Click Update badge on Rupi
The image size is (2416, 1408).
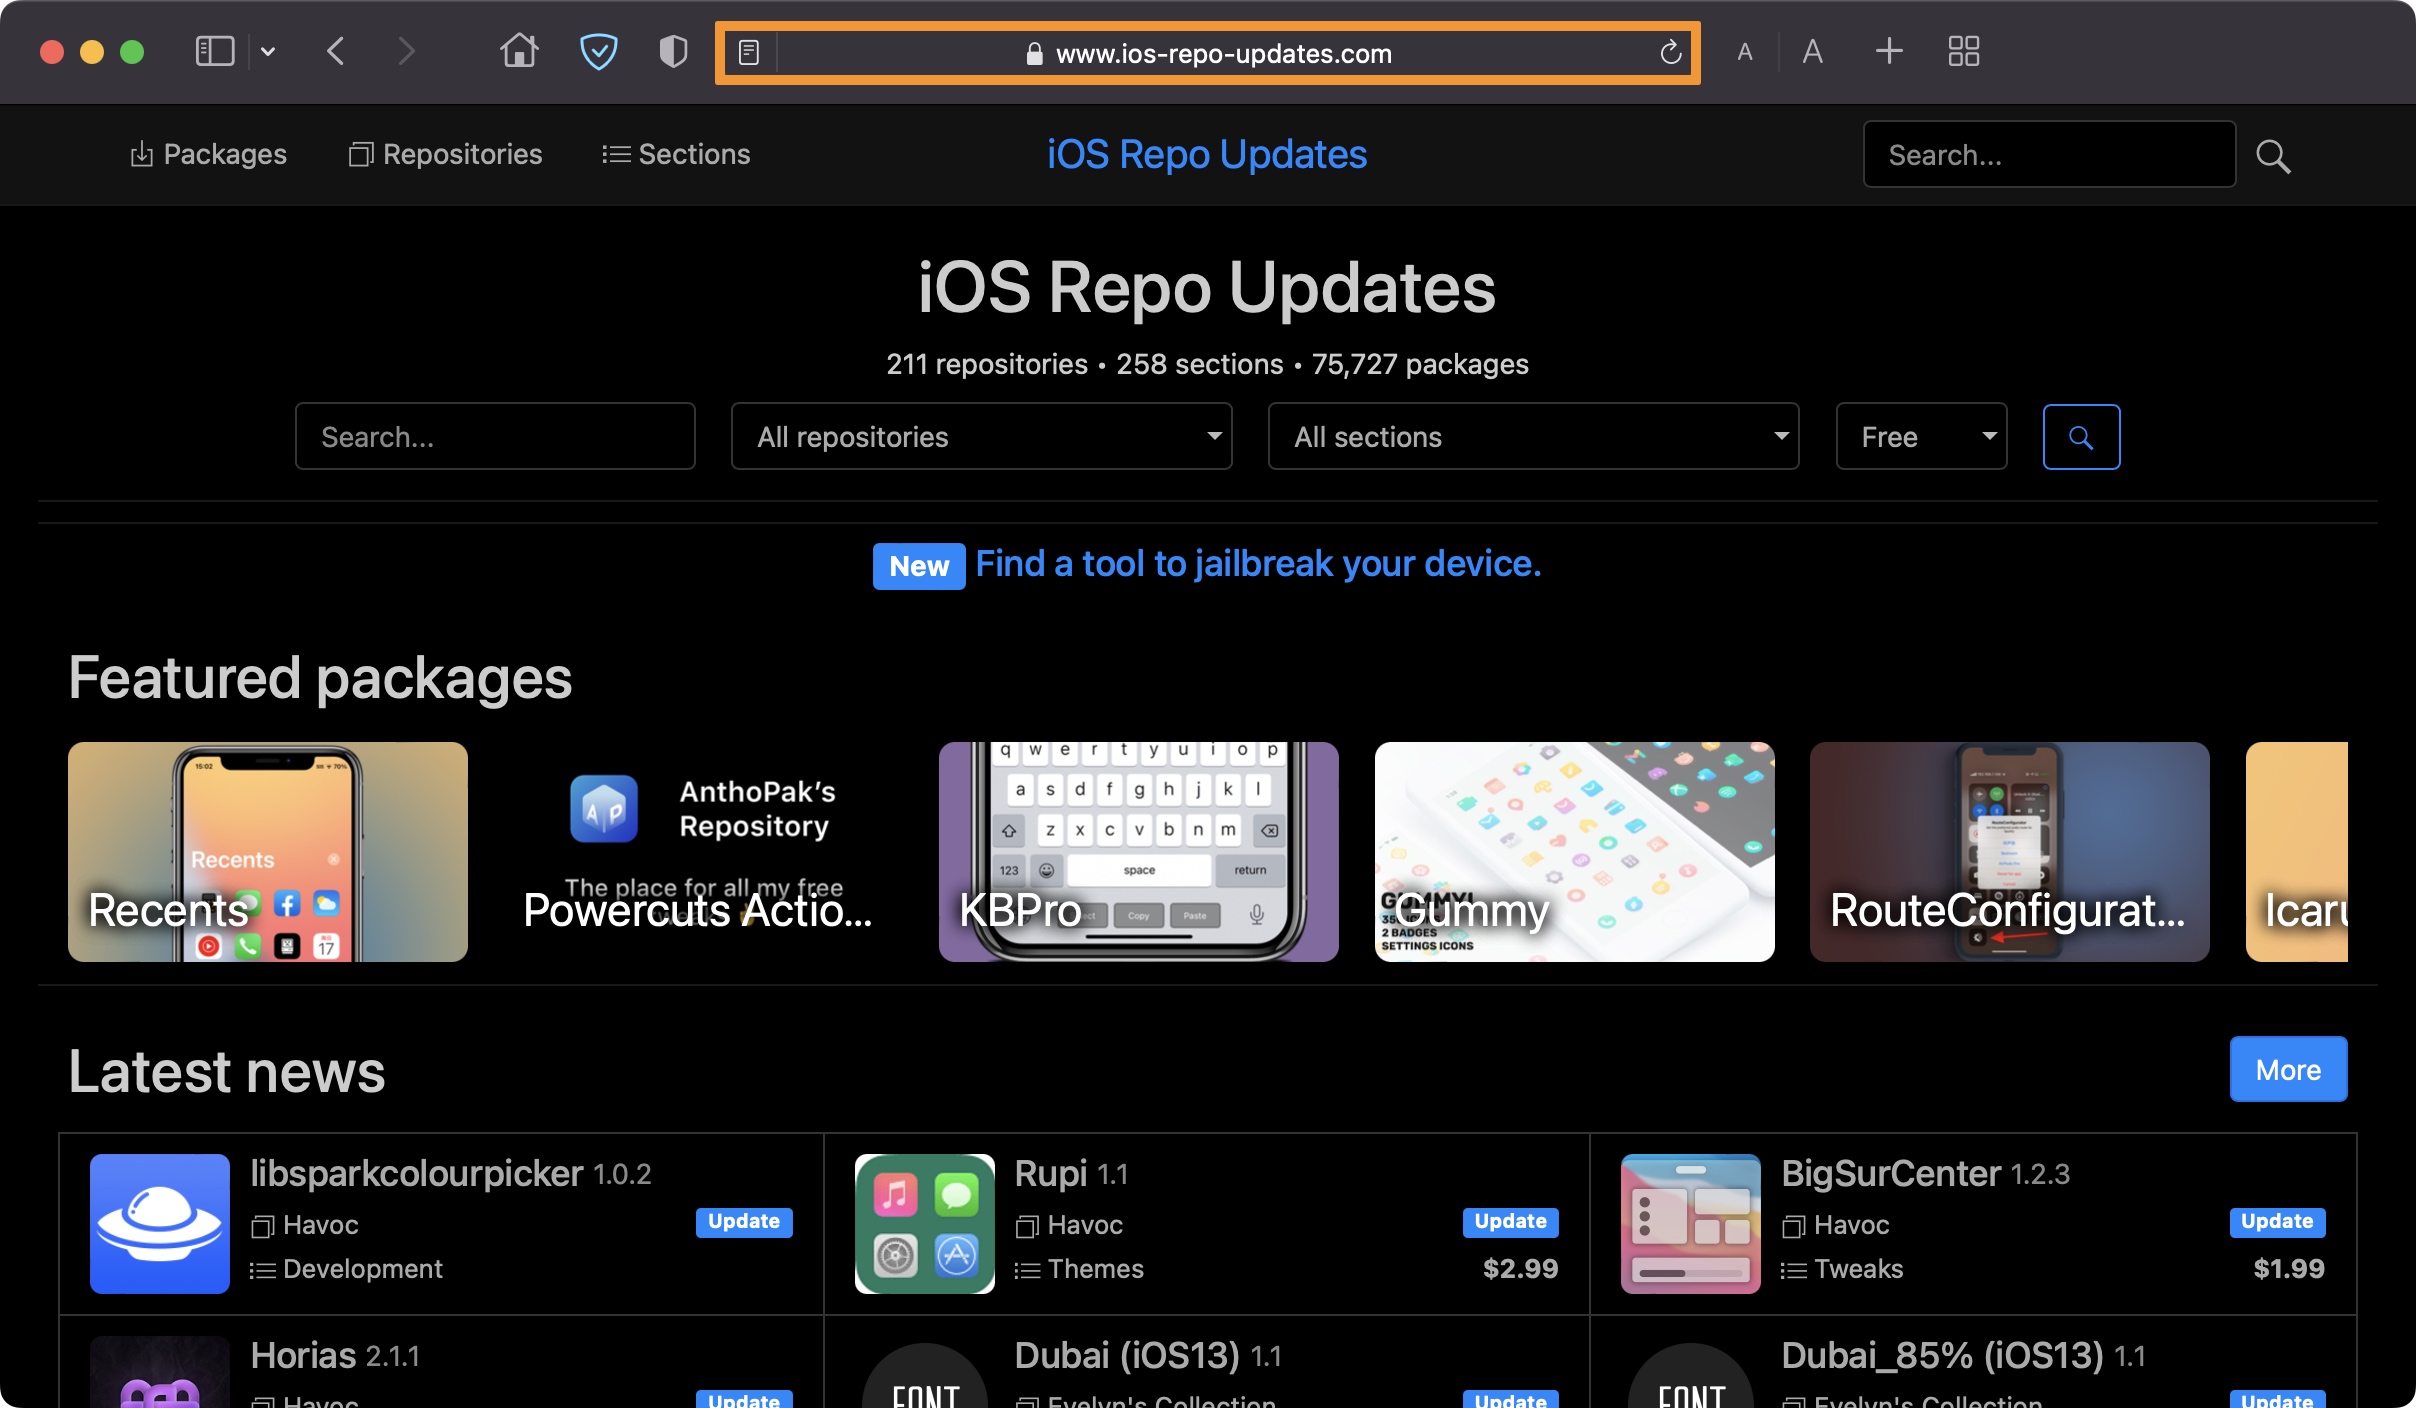point(1510,1221)
